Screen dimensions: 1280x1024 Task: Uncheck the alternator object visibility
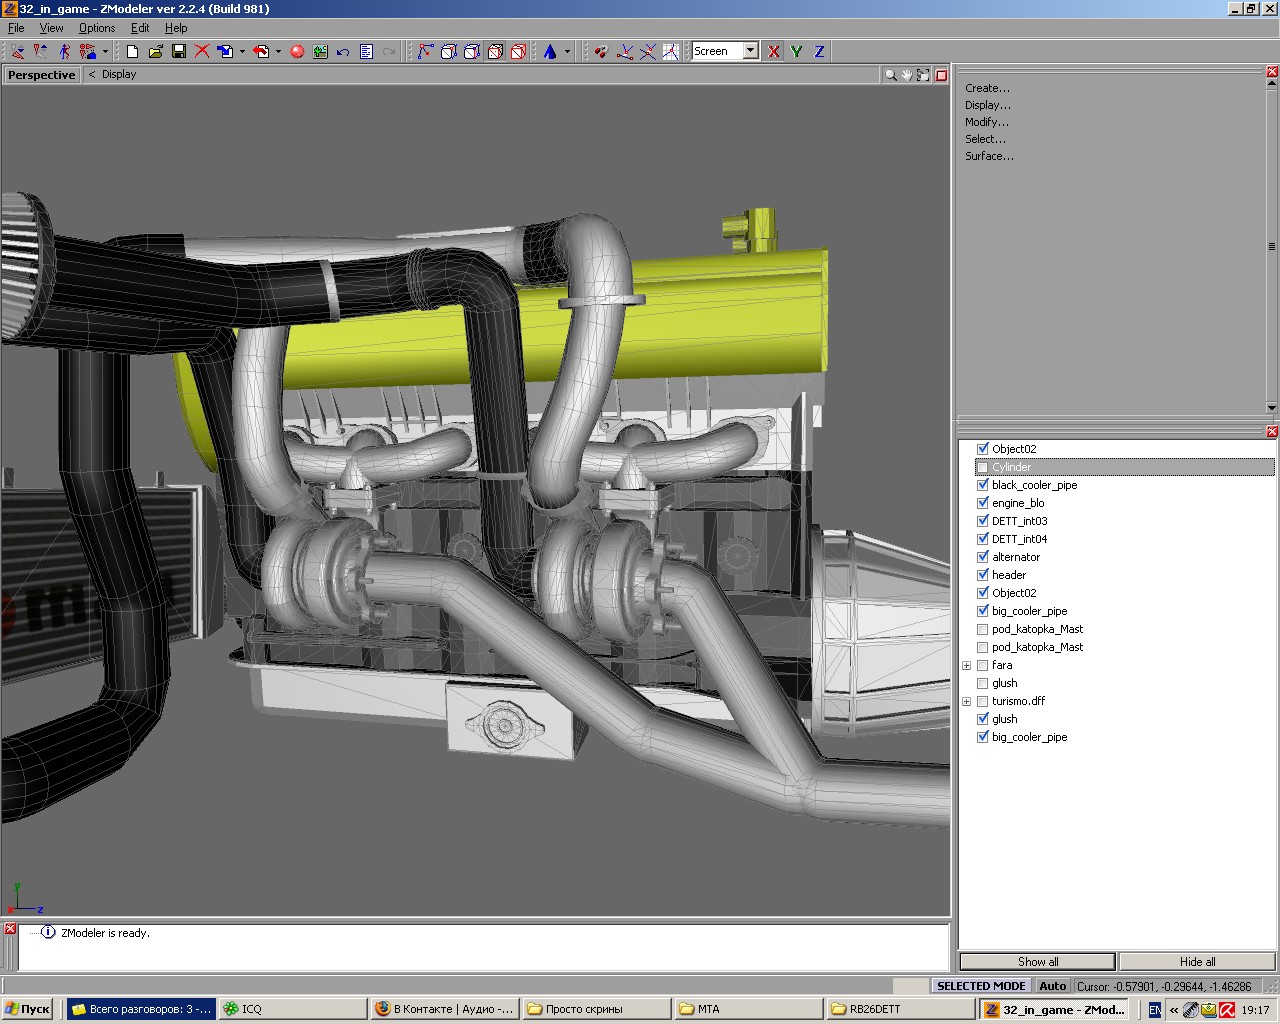click(x=982, y=557)
